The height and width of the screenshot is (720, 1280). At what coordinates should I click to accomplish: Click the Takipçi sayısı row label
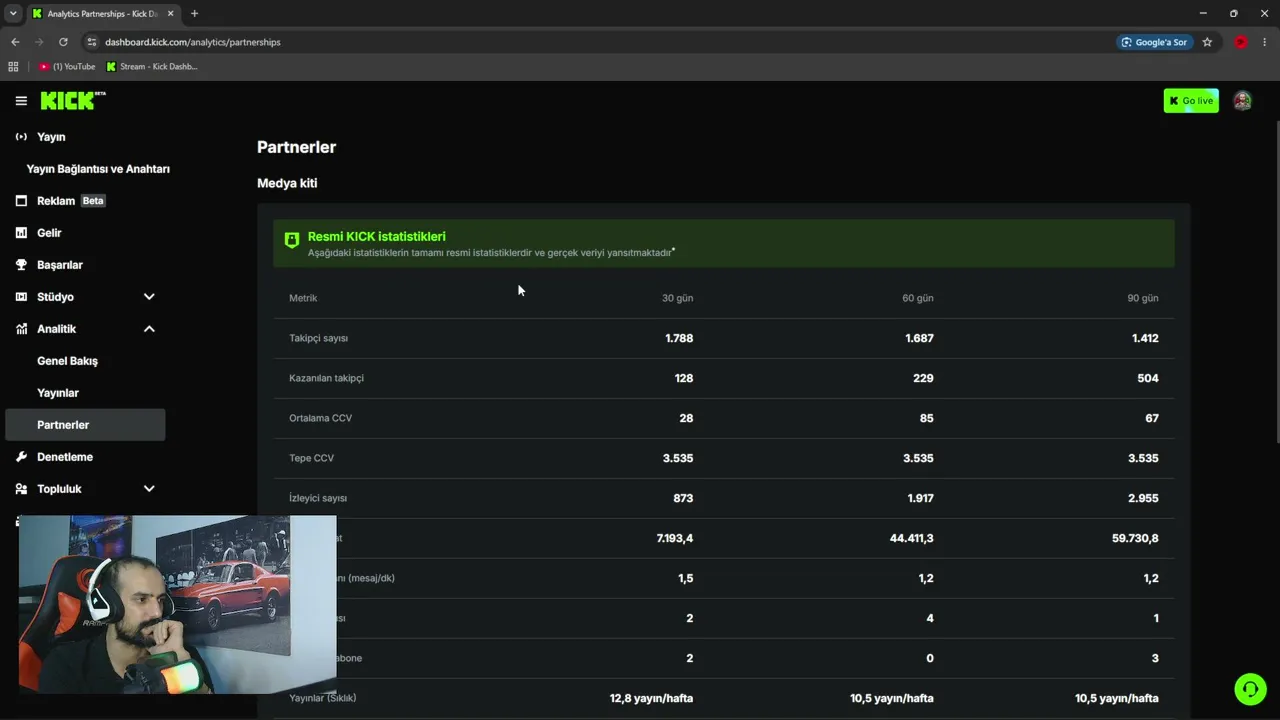[x=319, y=338]
